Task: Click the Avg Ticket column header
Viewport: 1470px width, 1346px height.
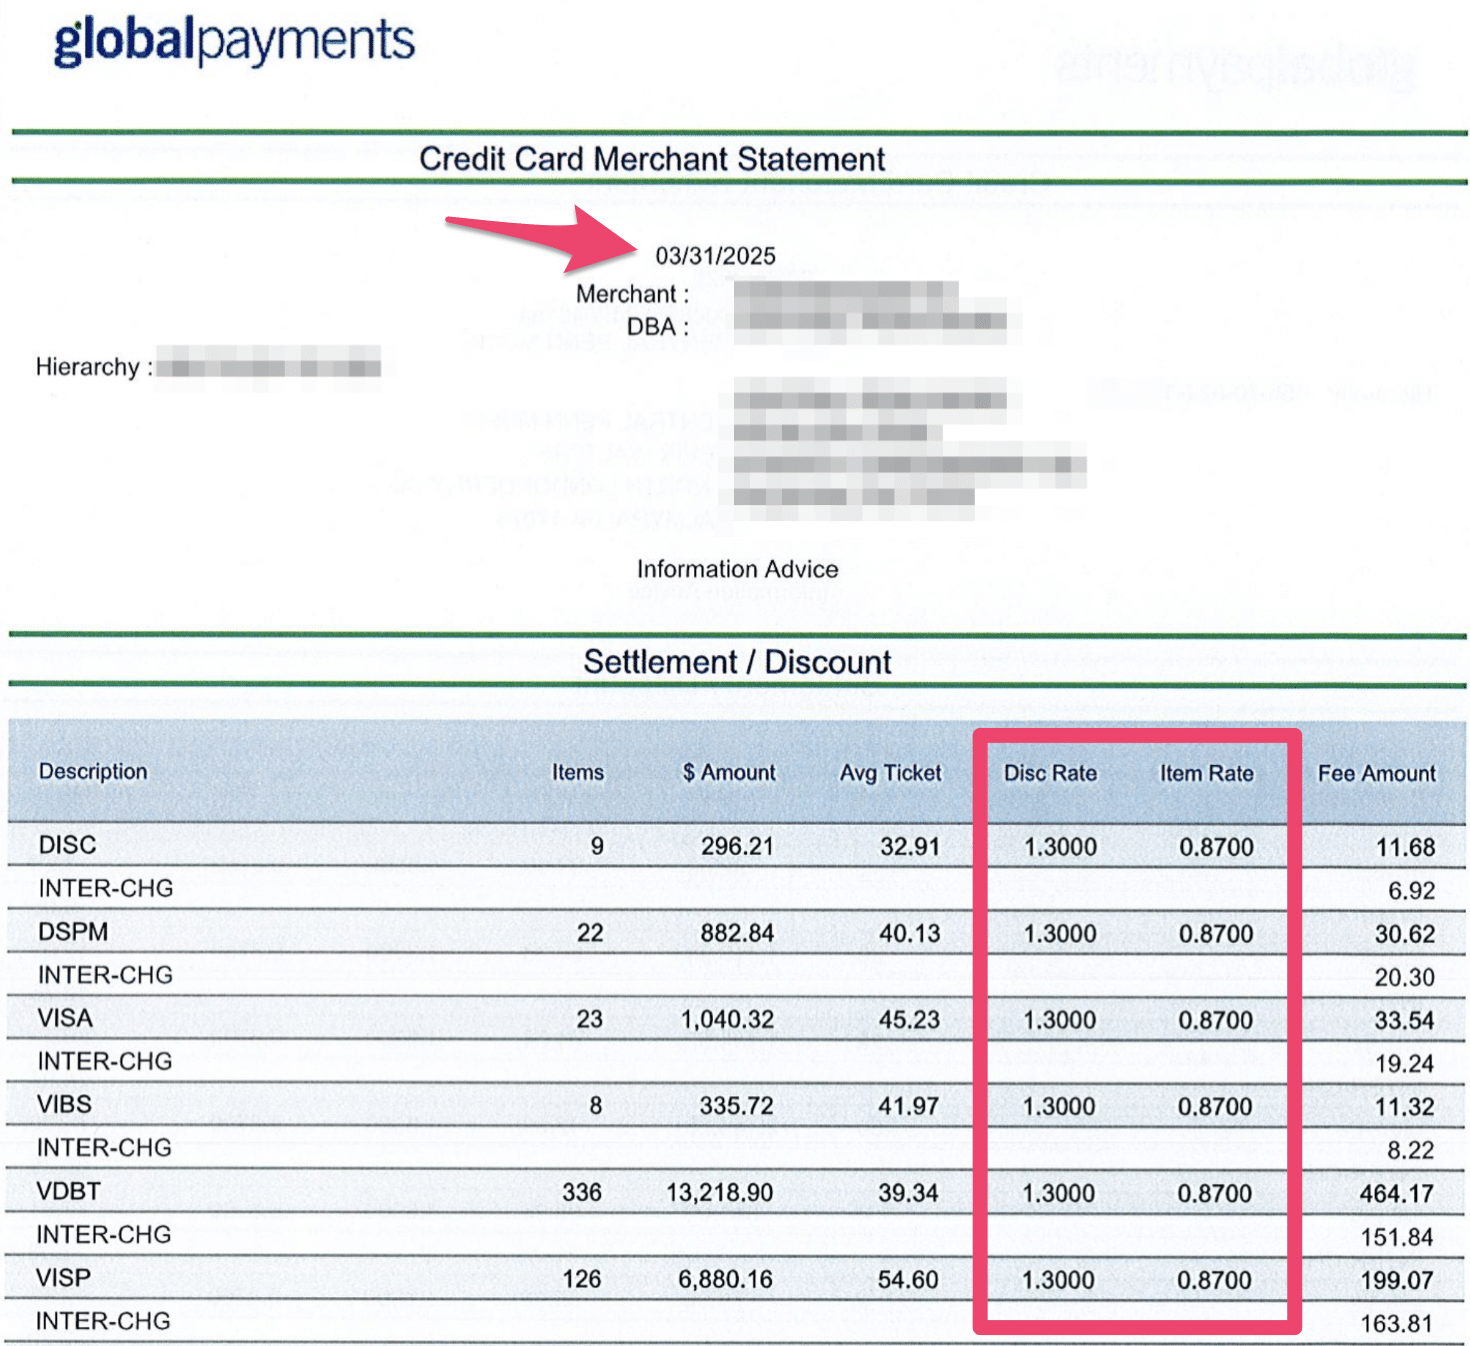Action: pyautogui.click(x=890, y=773)
